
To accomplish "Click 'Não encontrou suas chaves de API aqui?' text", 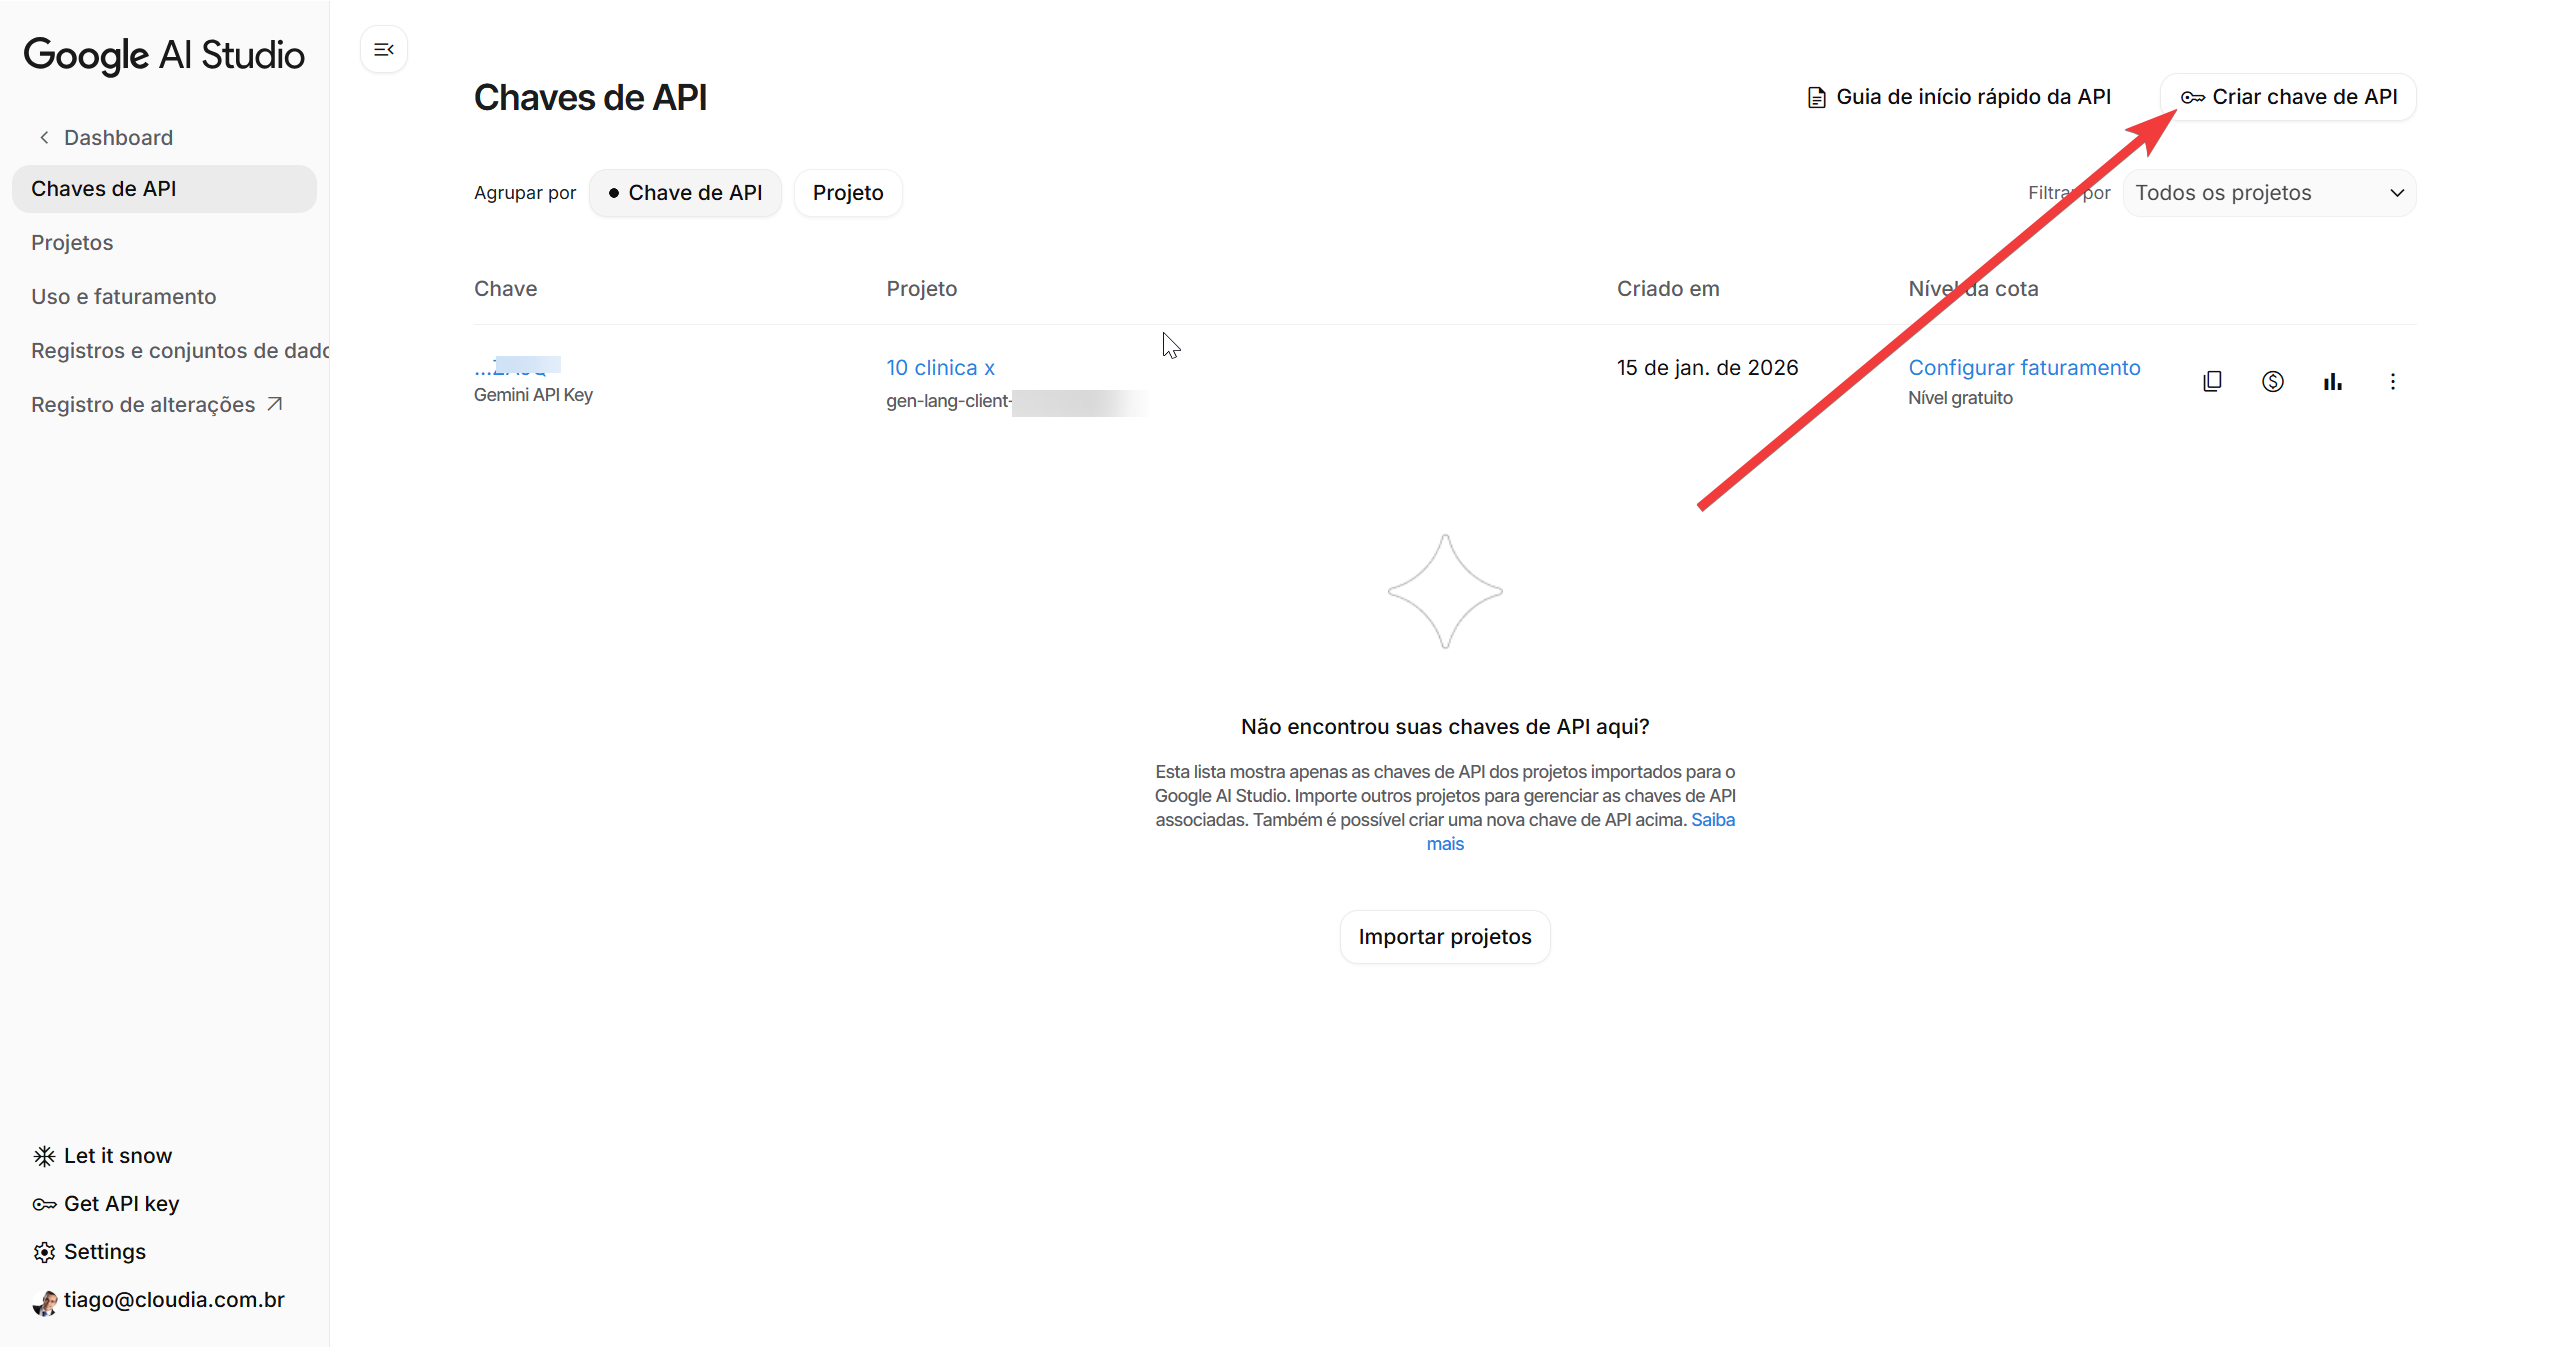I will click(1445, 727).
